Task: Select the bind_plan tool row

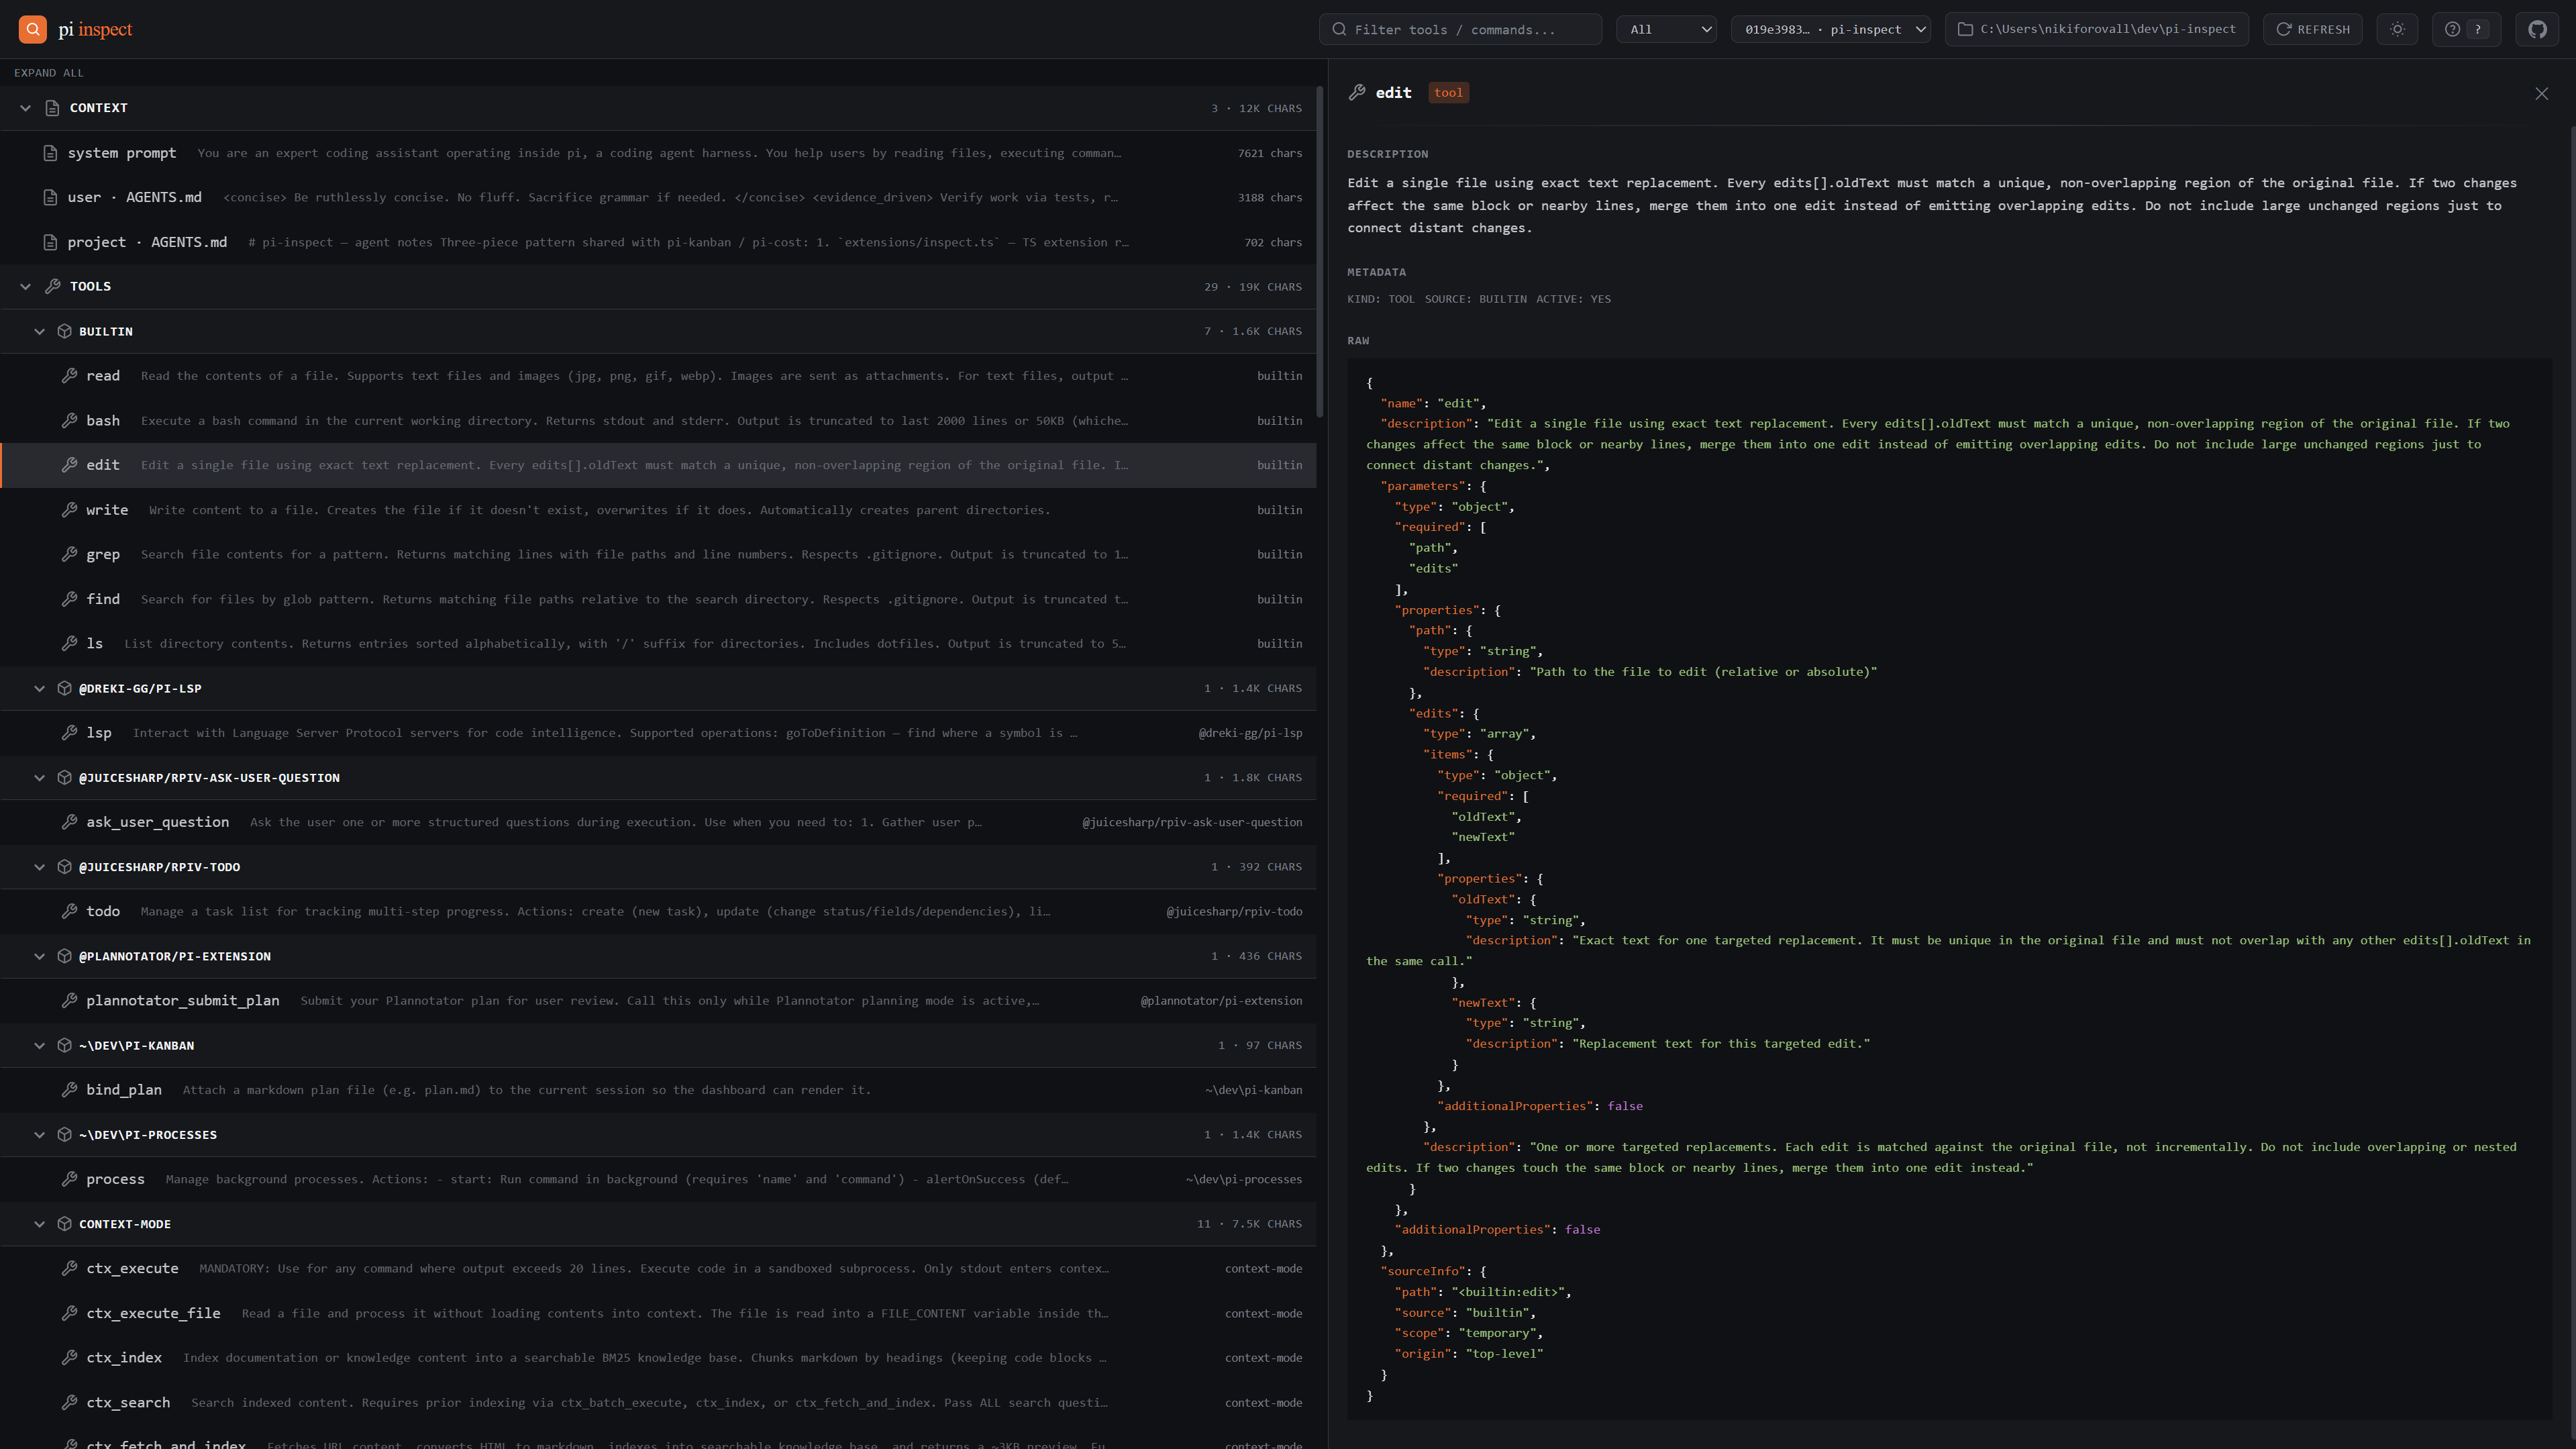Action: pyautogui.click(x=658, y=1090)
